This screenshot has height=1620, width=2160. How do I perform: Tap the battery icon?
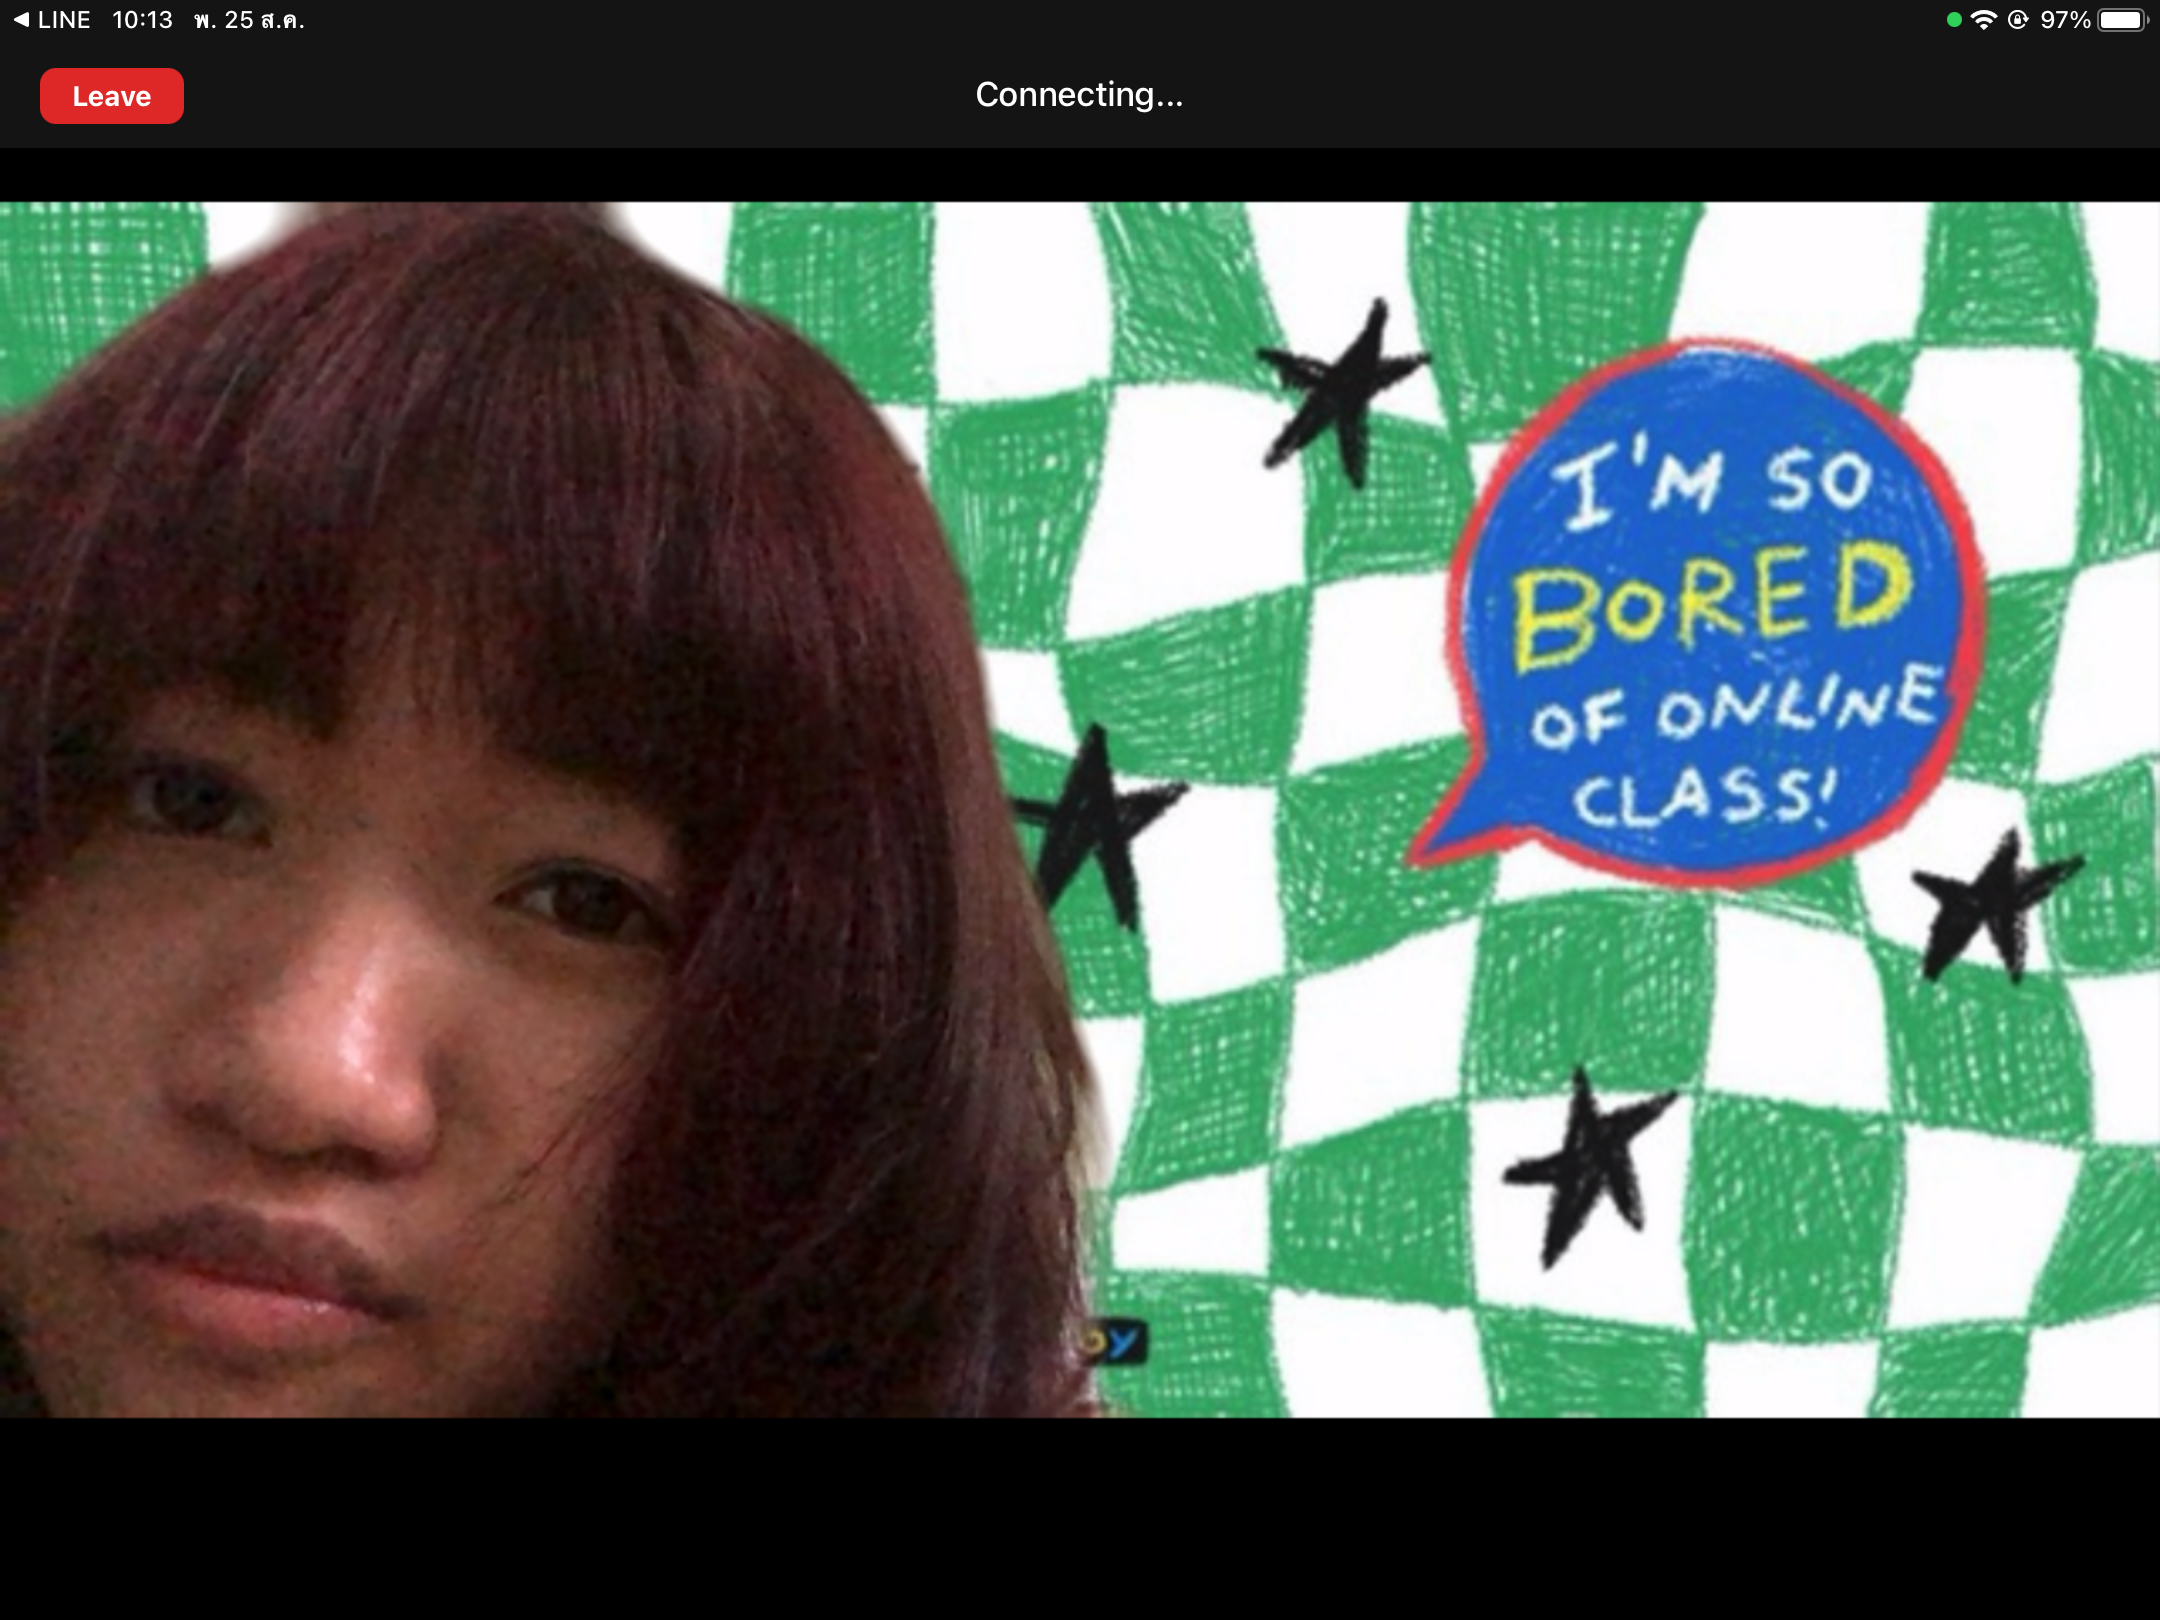[2121, 20]
